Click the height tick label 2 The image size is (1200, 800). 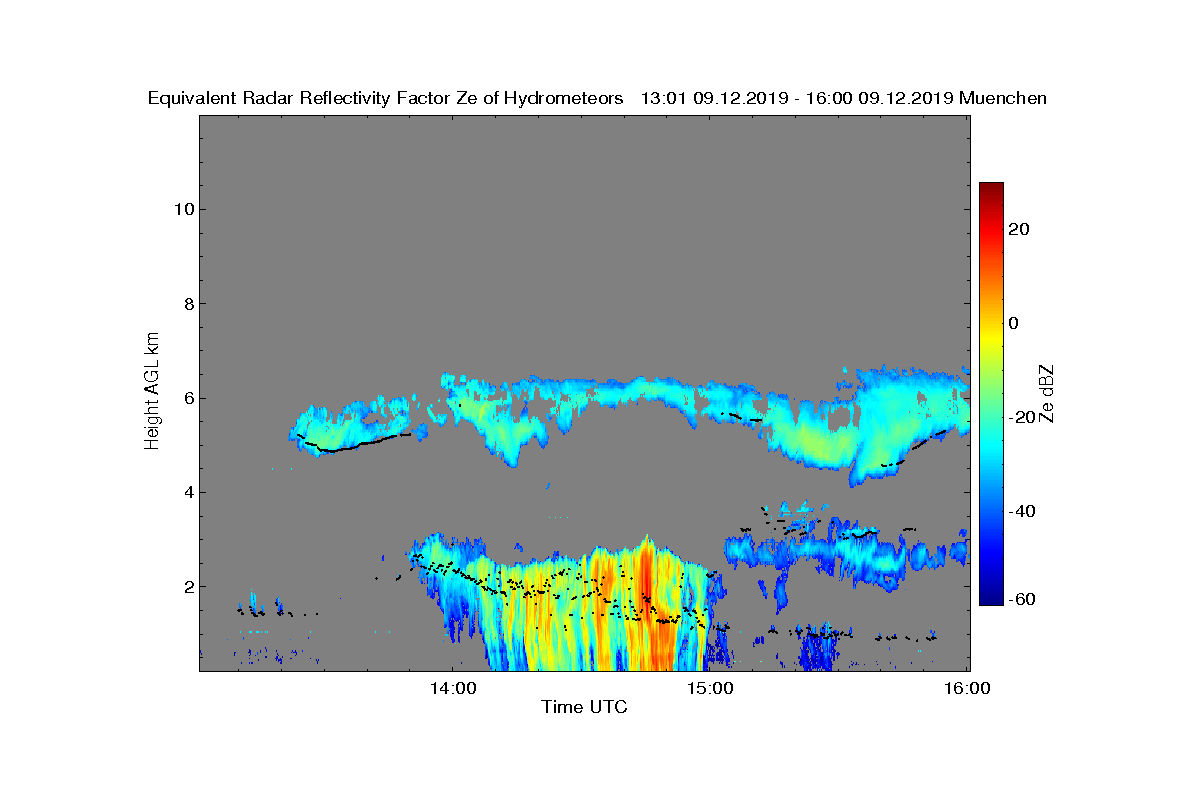coord(187,586)
